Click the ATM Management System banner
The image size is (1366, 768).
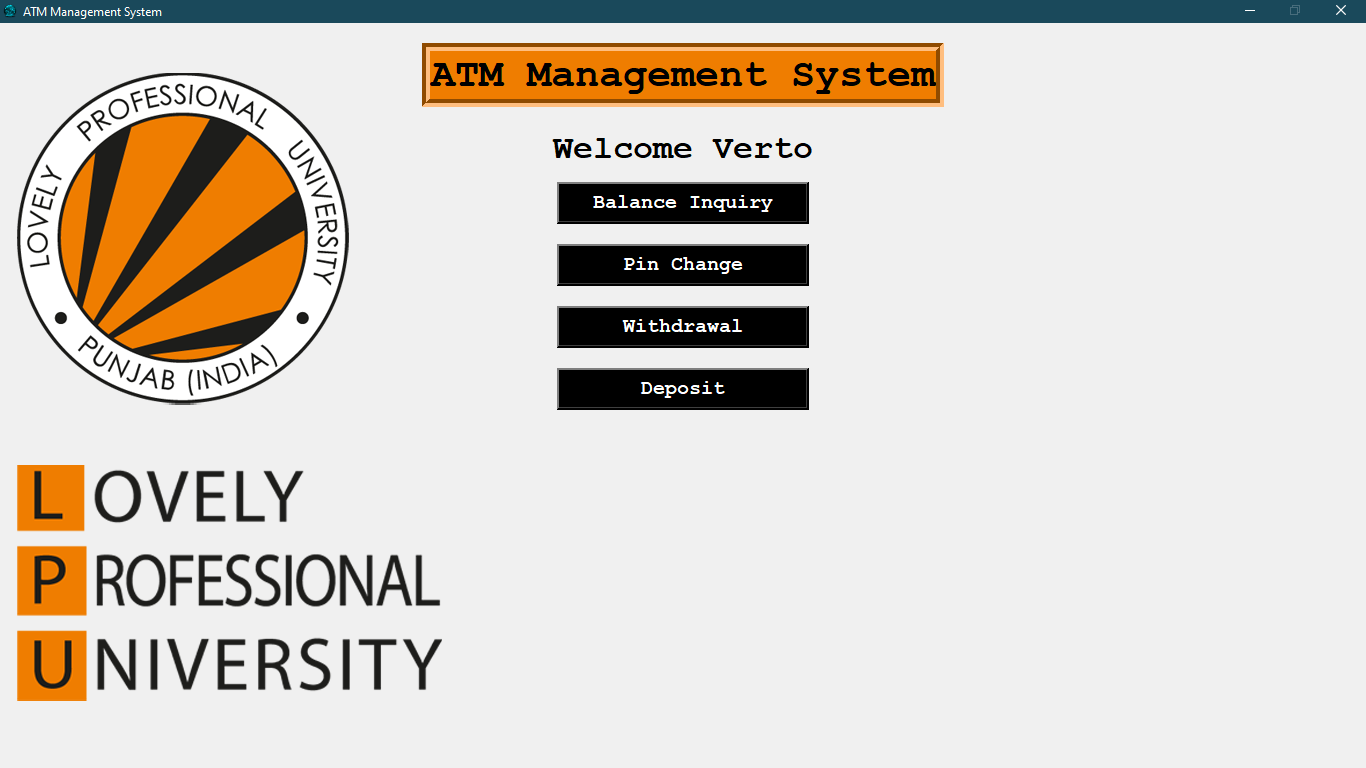[x=683, y=74]
